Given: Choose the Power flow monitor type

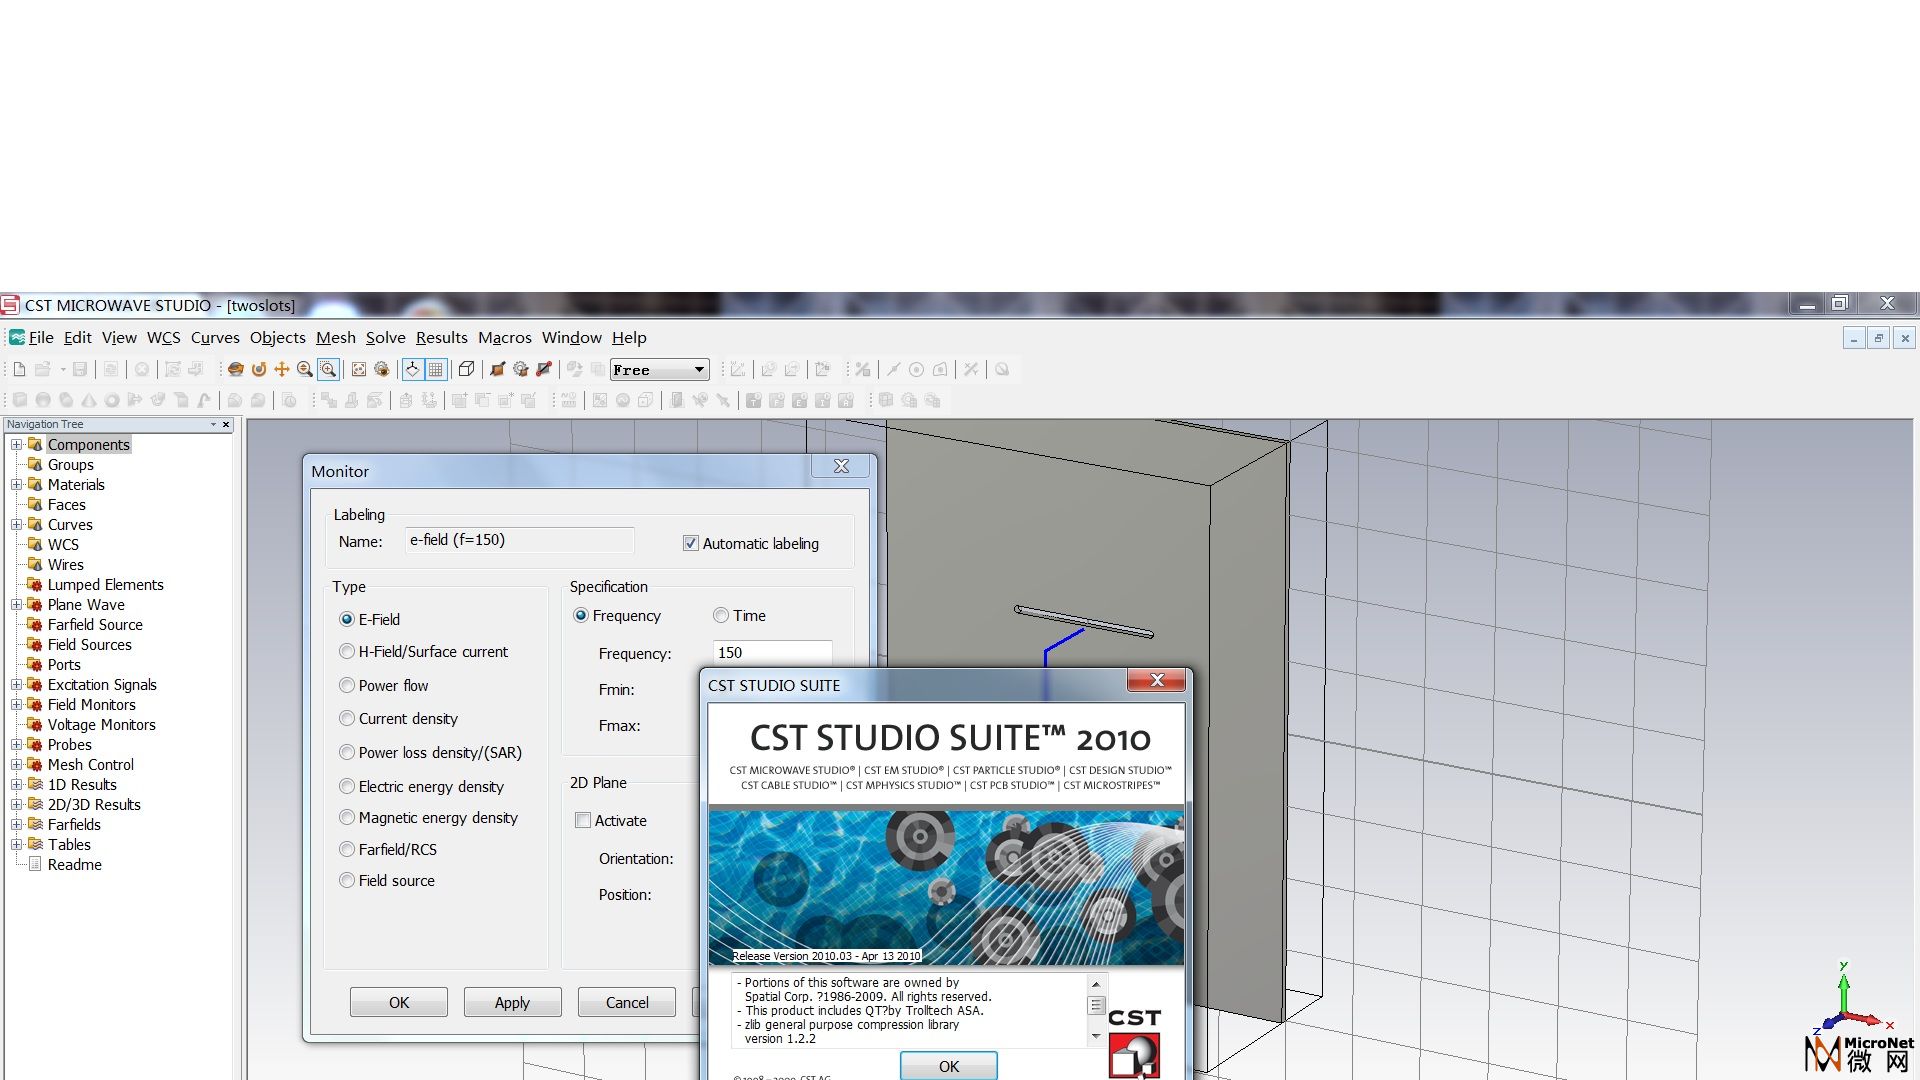Looking at the screenshot, I should (x=347, y=686).
